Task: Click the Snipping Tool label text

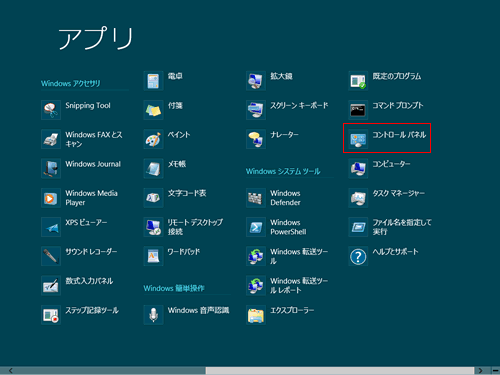Action: pyautogui.click(x=88, y=106)
